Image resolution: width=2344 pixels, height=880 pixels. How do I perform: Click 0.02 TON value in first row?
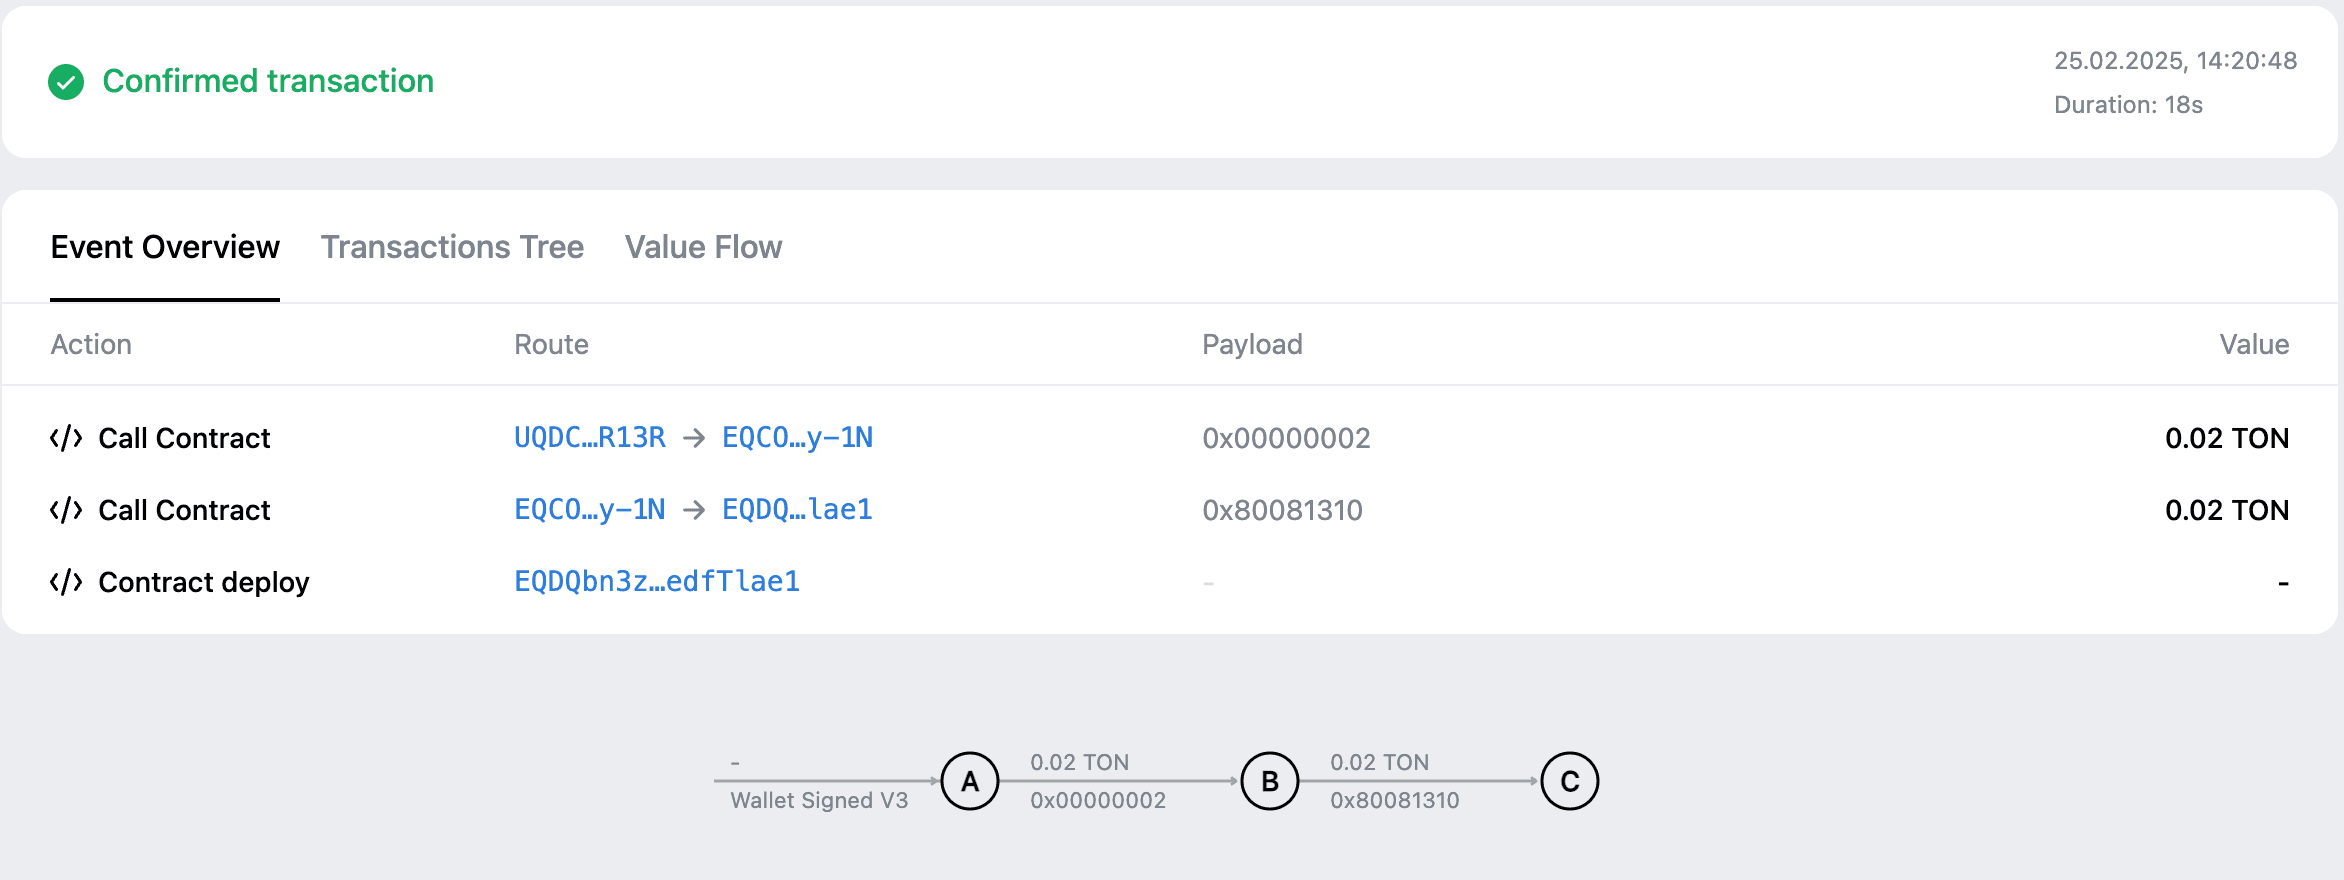pos(2227,438)
